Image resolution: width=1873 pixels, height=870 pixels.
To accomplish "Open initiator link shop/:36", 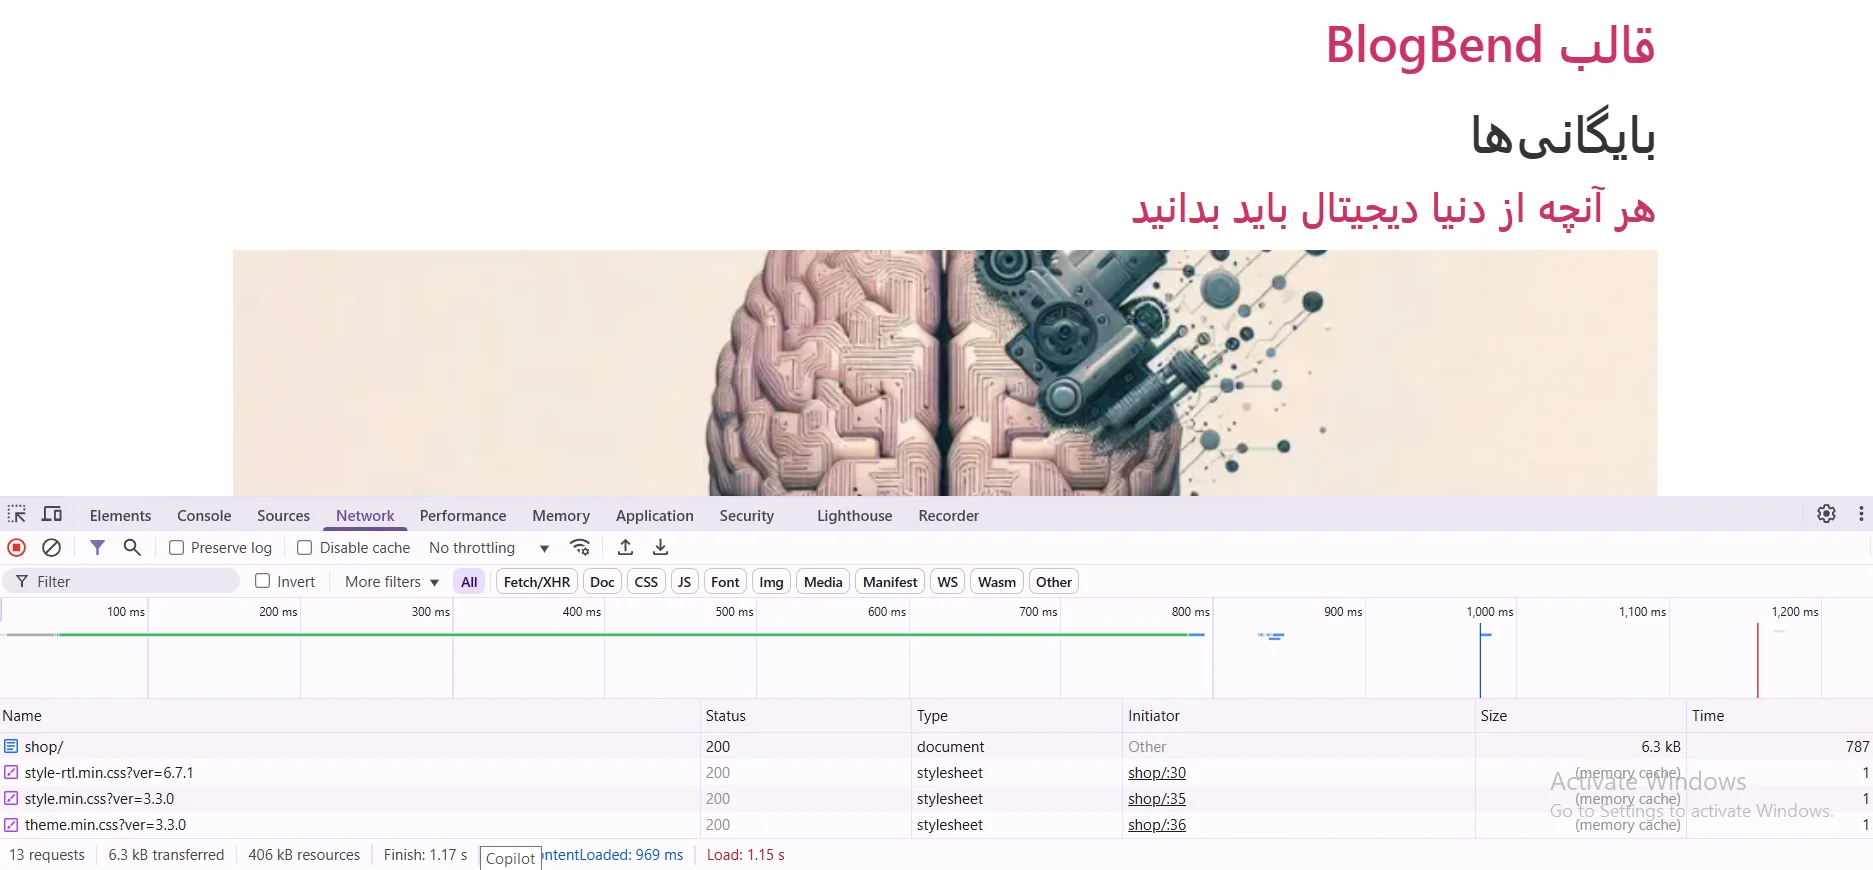I will 1157,825.
